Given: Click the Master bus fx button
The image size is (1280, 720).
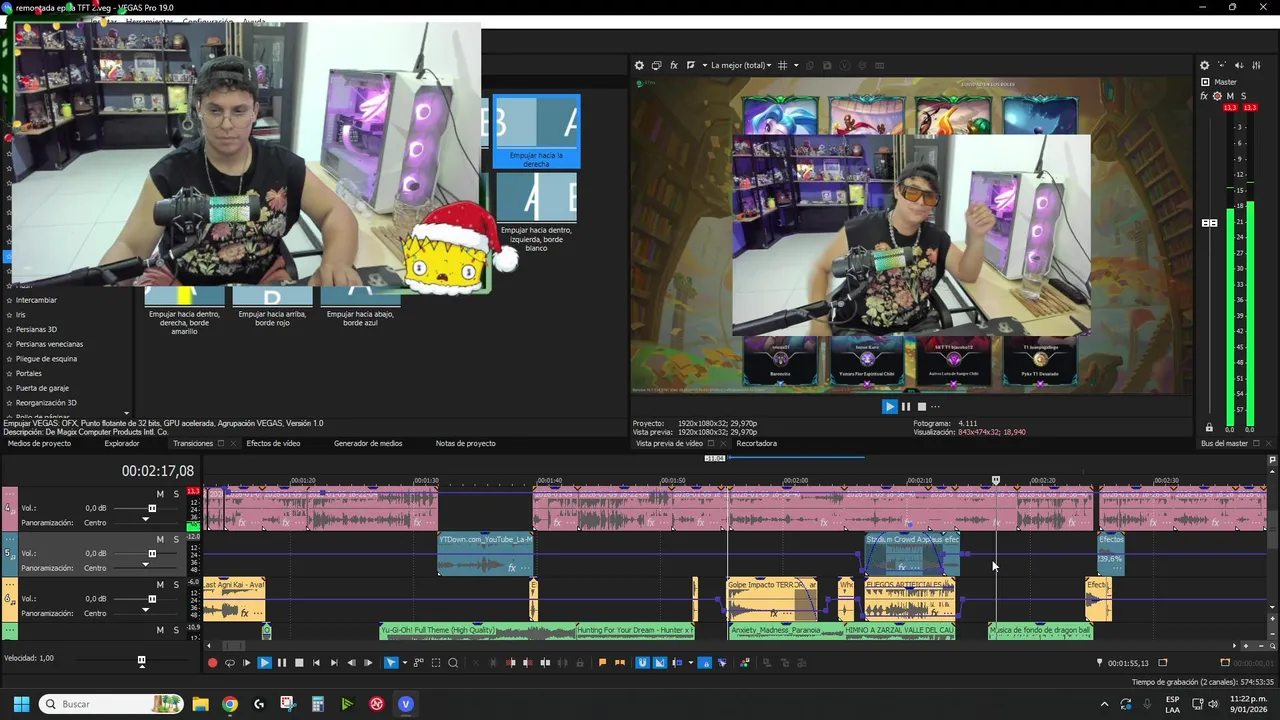Looking at the screenshot, I should pyautogui.click(x=1204, y=96).
